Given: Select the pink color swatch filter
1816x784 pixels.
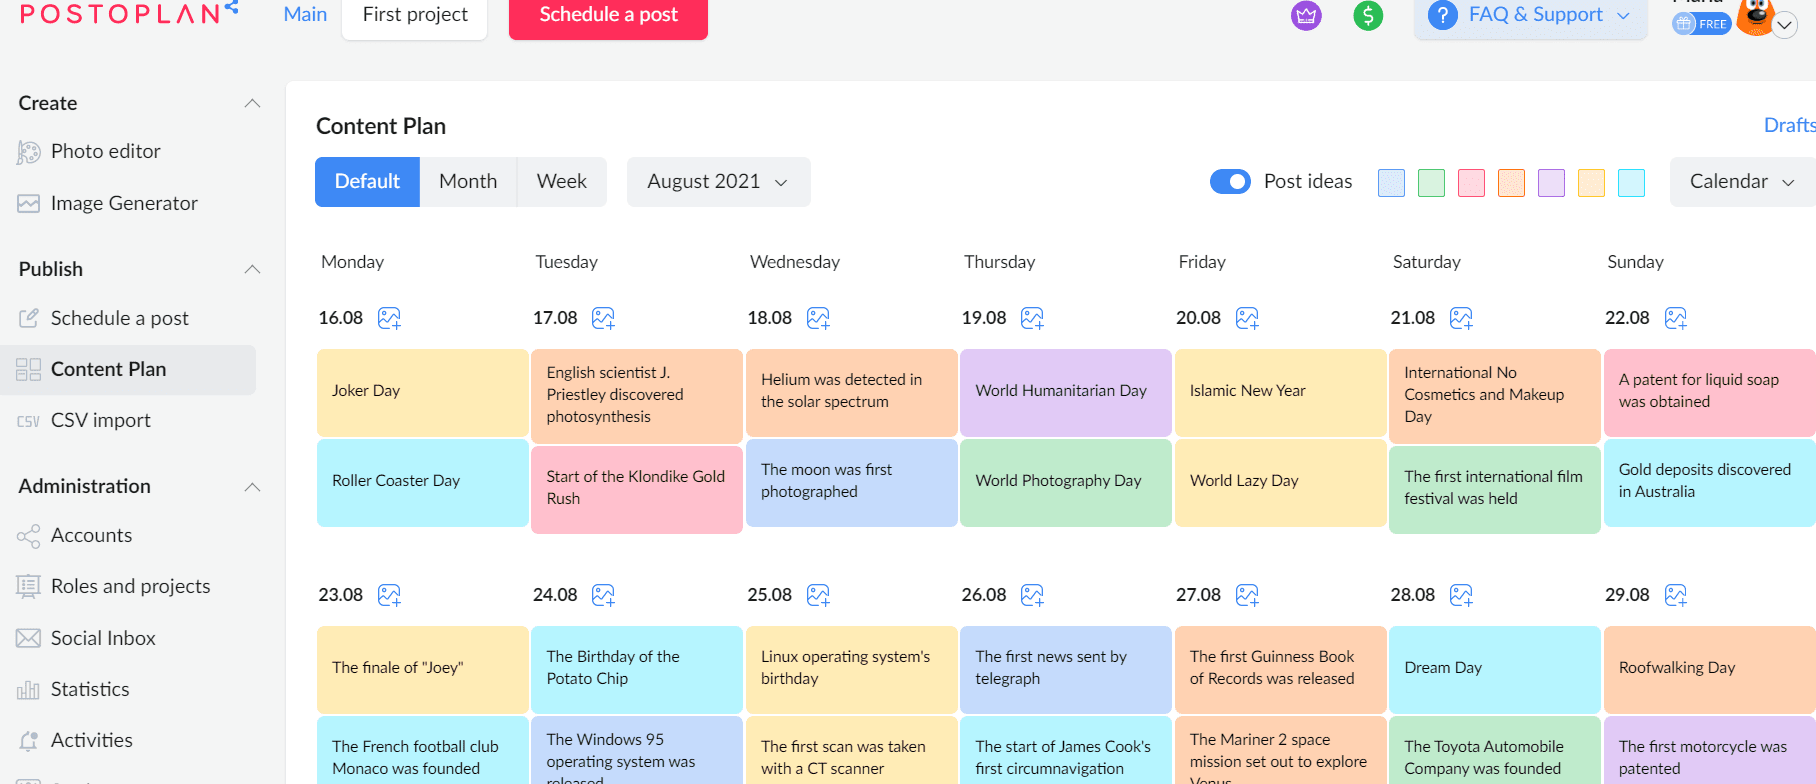Looking at the screenshot, I should coord(1471,183).
